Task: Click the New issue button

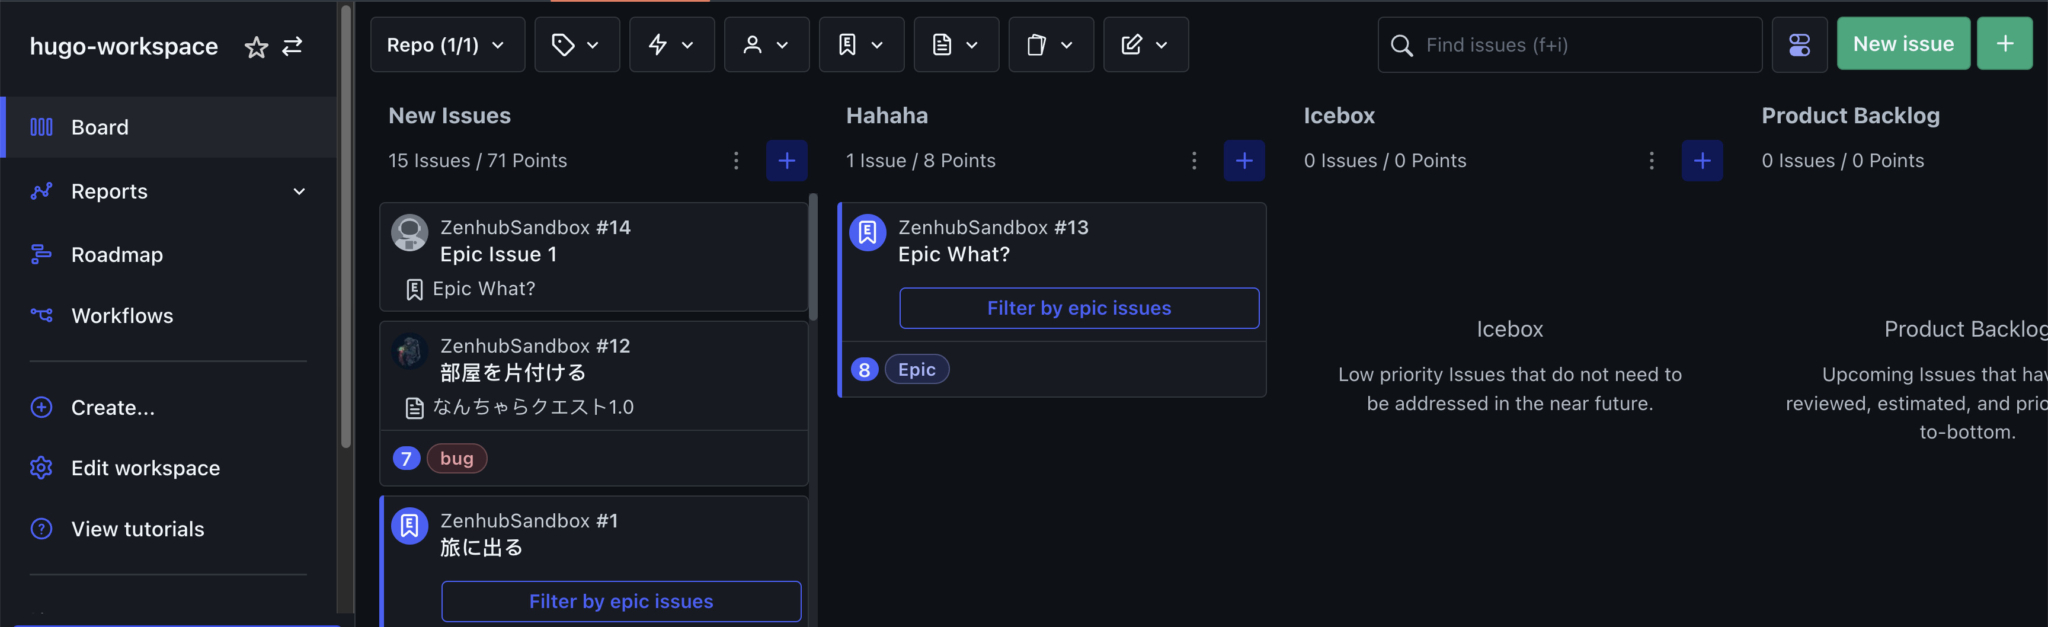Action: [1903, 43]
